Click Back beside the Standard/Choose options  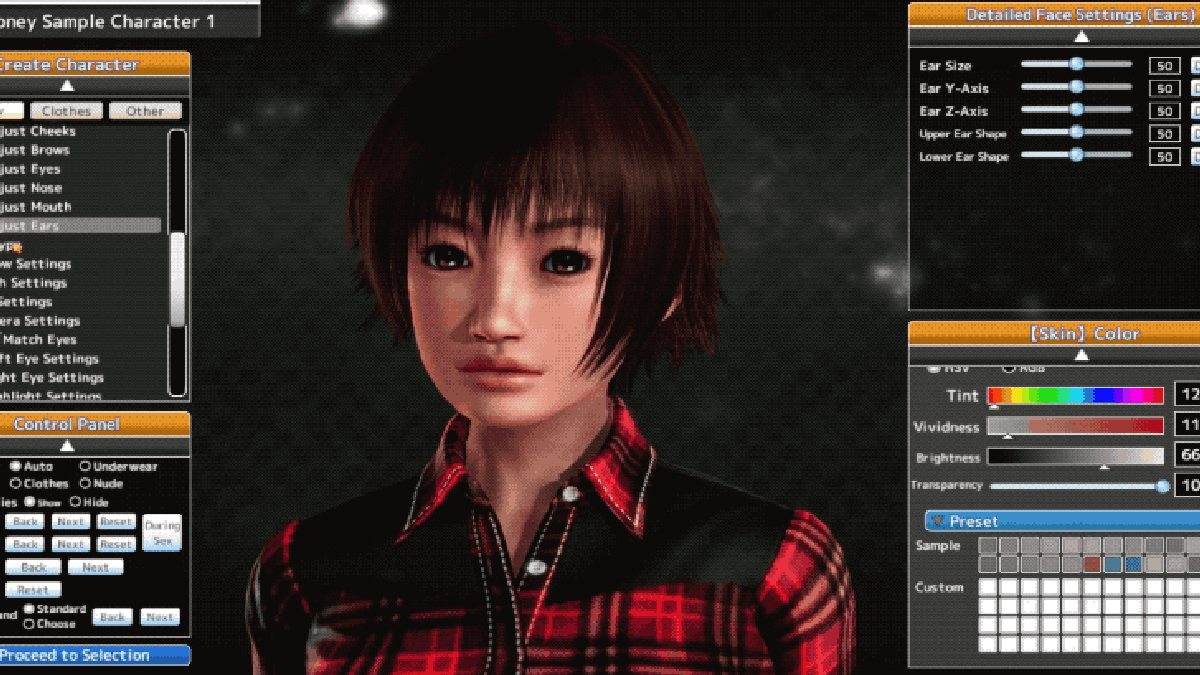[x=112, y=617]
